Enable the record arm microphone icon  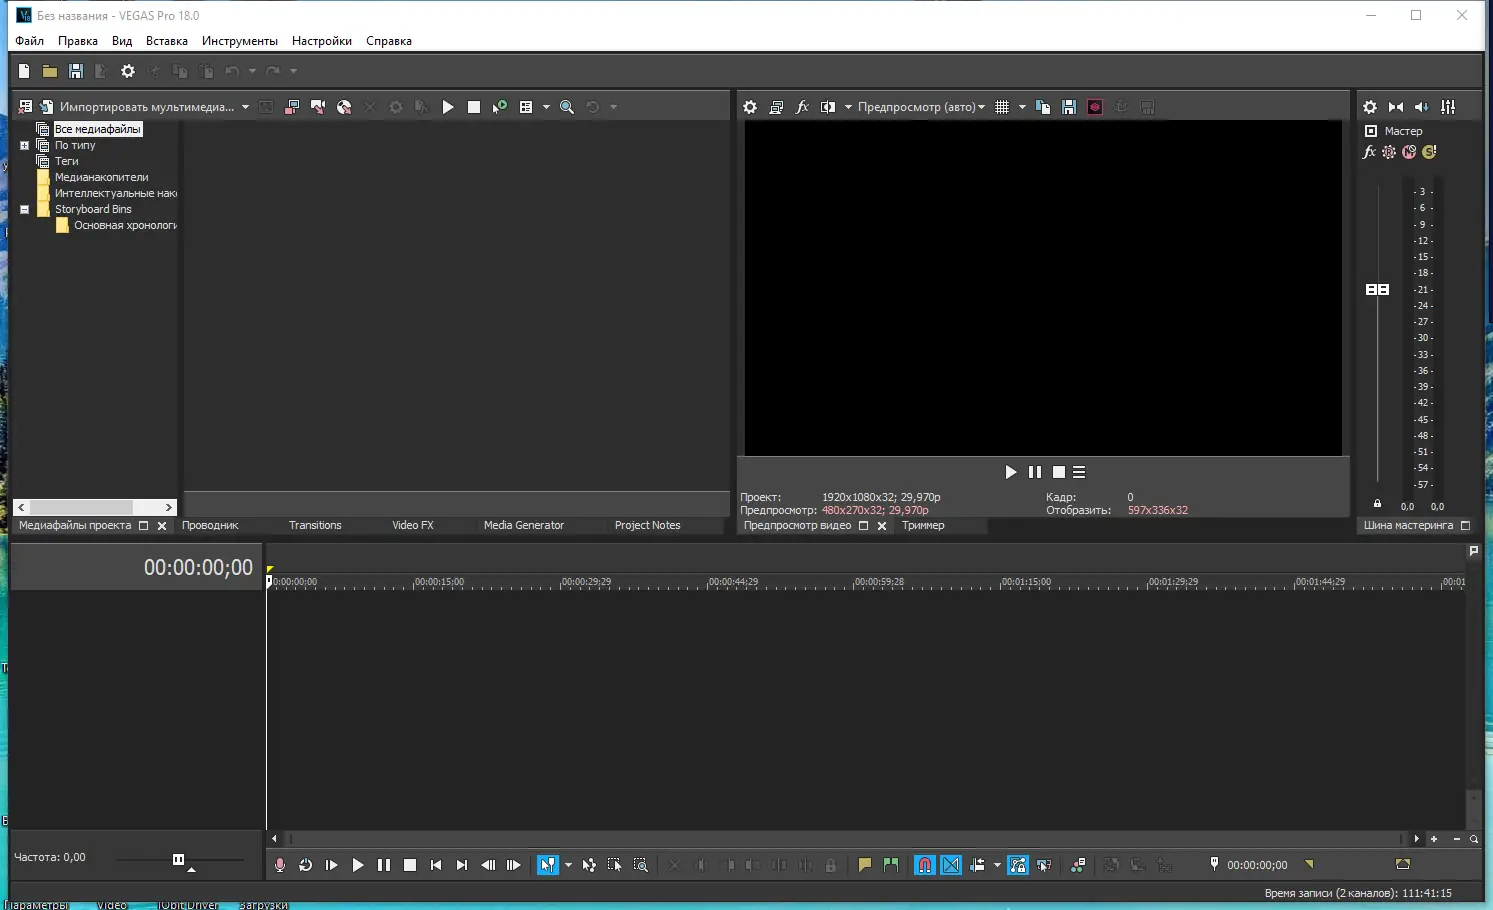(x=279, y=865)
